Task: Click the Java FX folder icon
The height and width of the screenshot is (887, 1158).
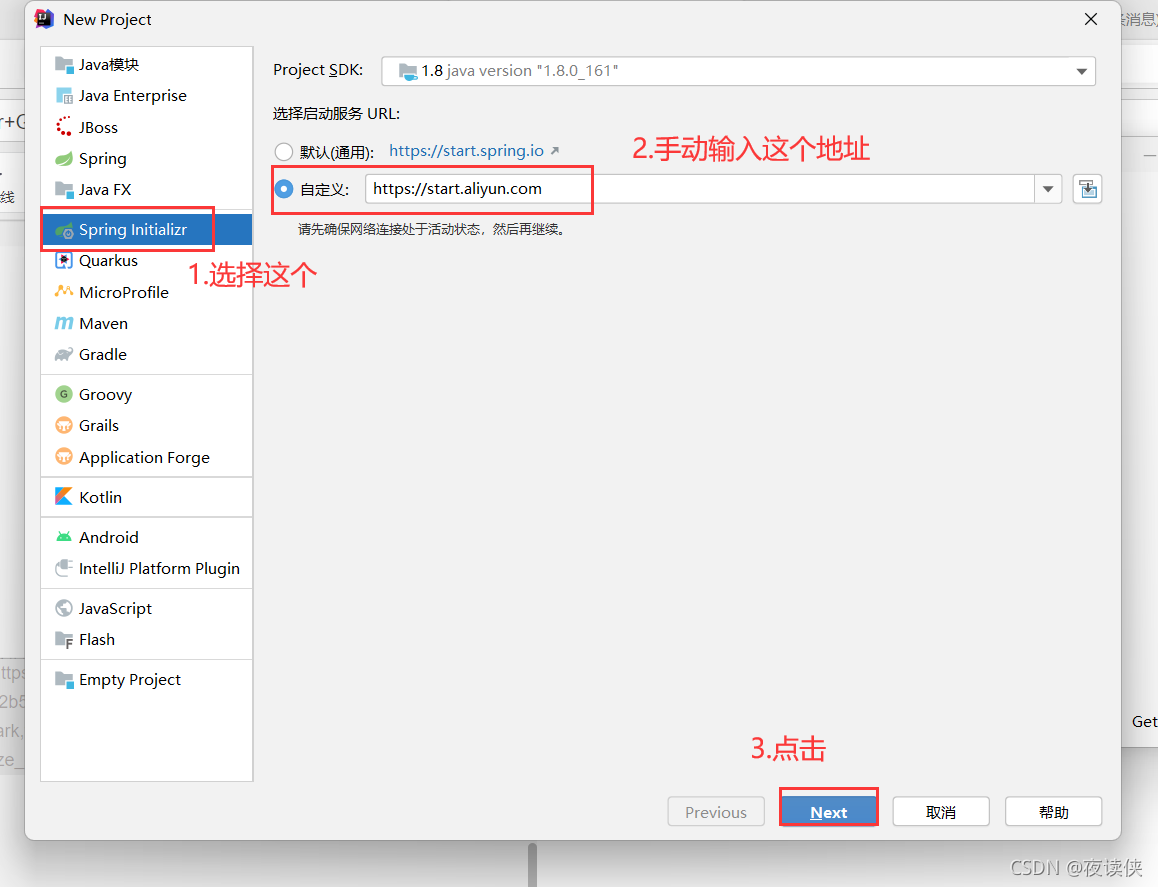Action: (x=64, y=190)
